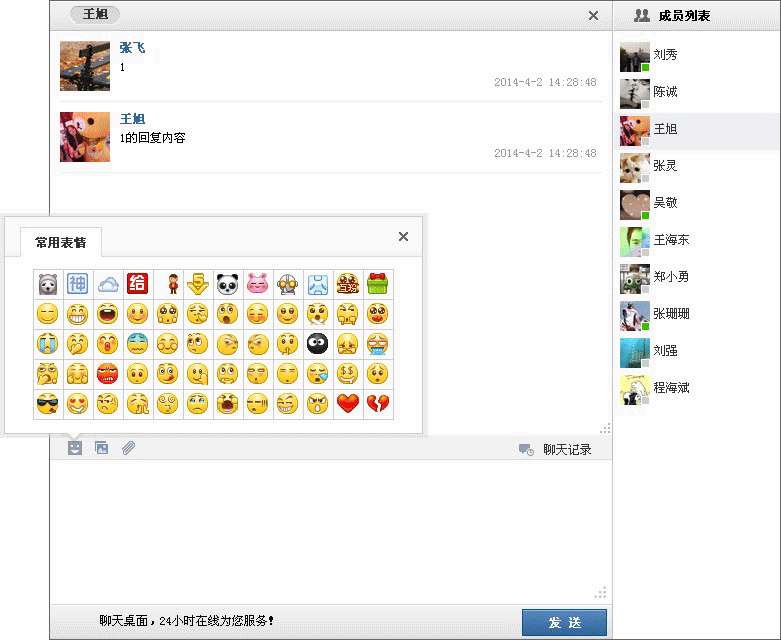This screenshot has width=781, height=640.
Task: Close the emoji popup panel
Action: point(403,237)
